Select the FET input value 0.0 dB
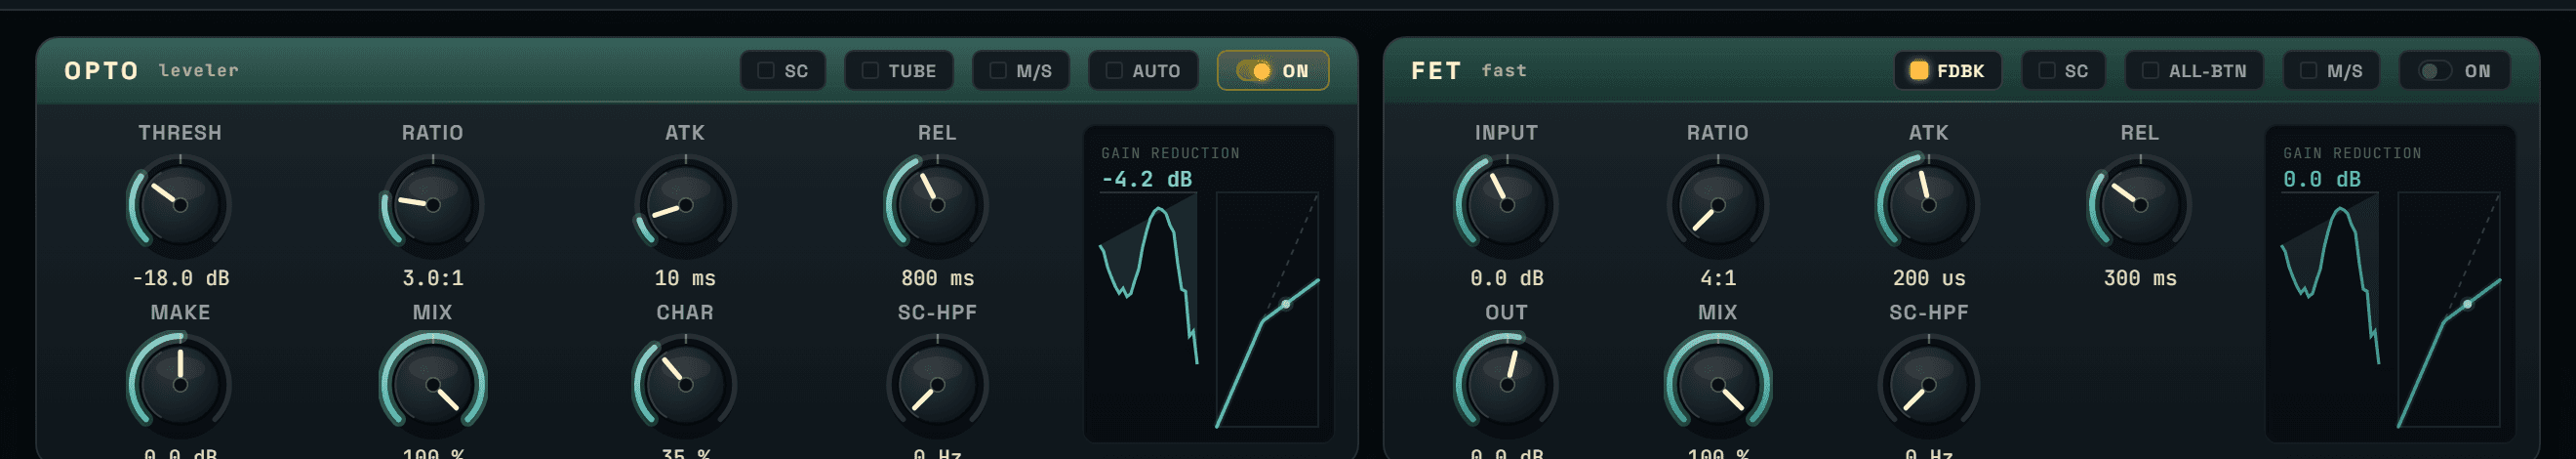2576x459 pixels. click(1506, 278)
